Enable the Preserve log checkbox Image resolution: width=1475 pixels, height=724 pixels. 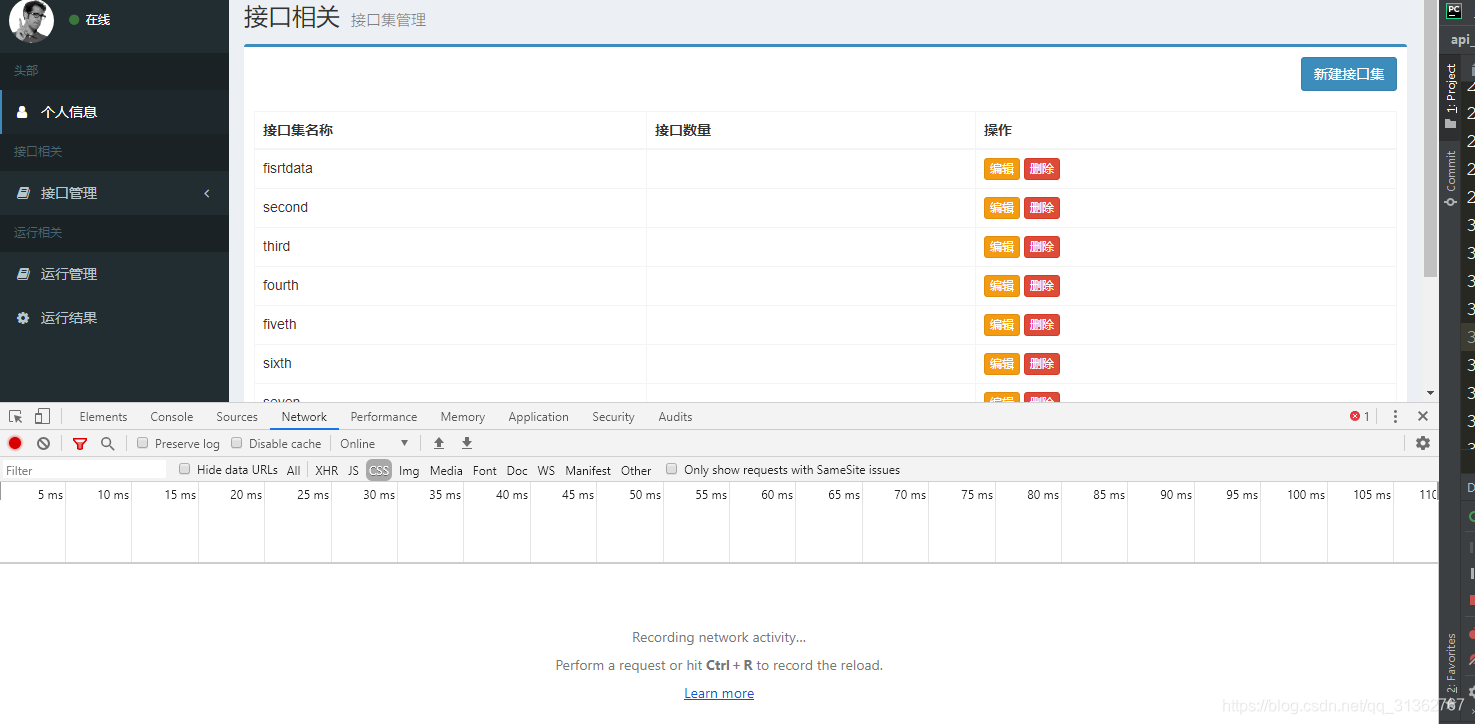click(142, 443)
